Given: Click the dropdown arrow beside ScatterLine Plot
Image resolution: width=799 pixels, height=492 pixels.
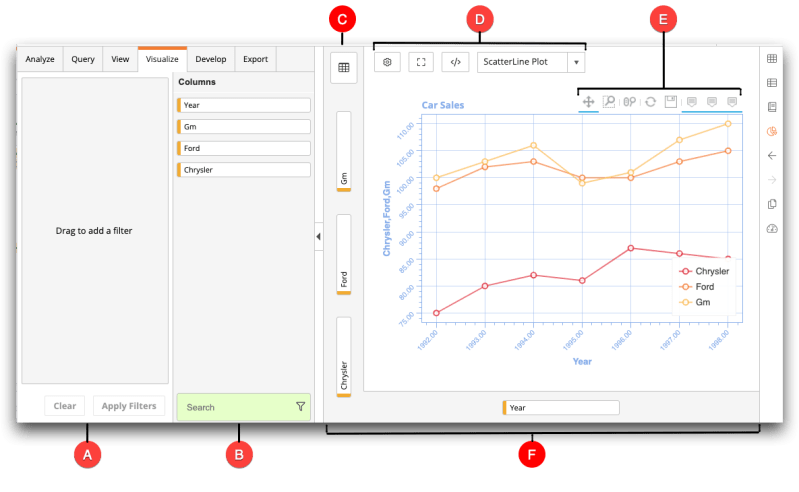Looking at the screenshot, I should click(576, 62).
